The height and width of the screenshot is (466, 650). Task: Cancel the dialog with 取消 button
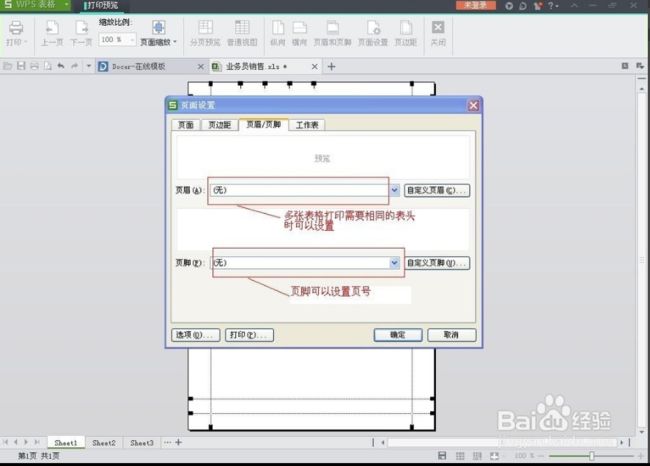pyautogui.click(x=451, y=335)
